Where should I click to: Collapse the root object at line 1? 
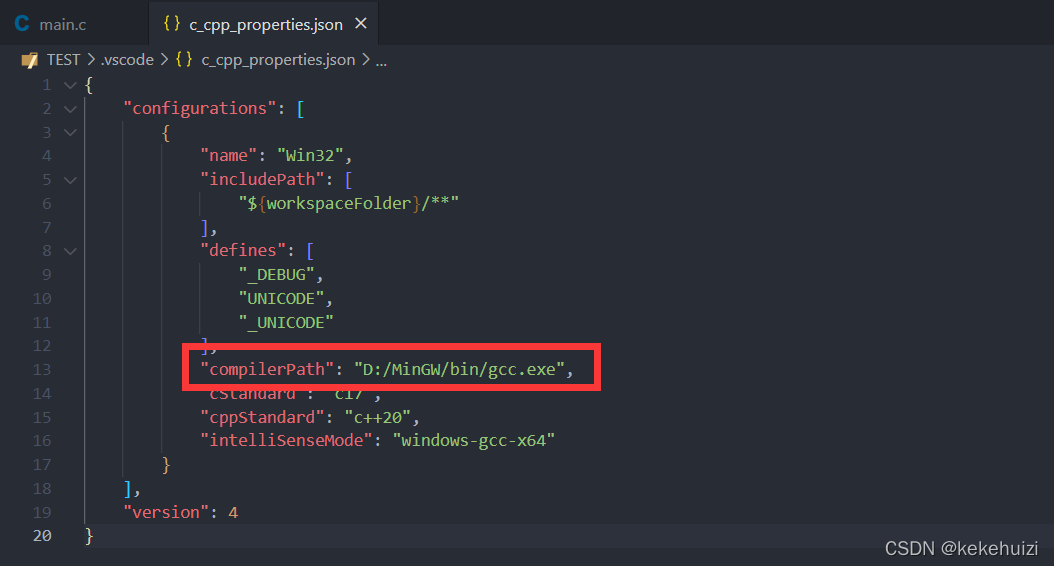tap(70, 85)
